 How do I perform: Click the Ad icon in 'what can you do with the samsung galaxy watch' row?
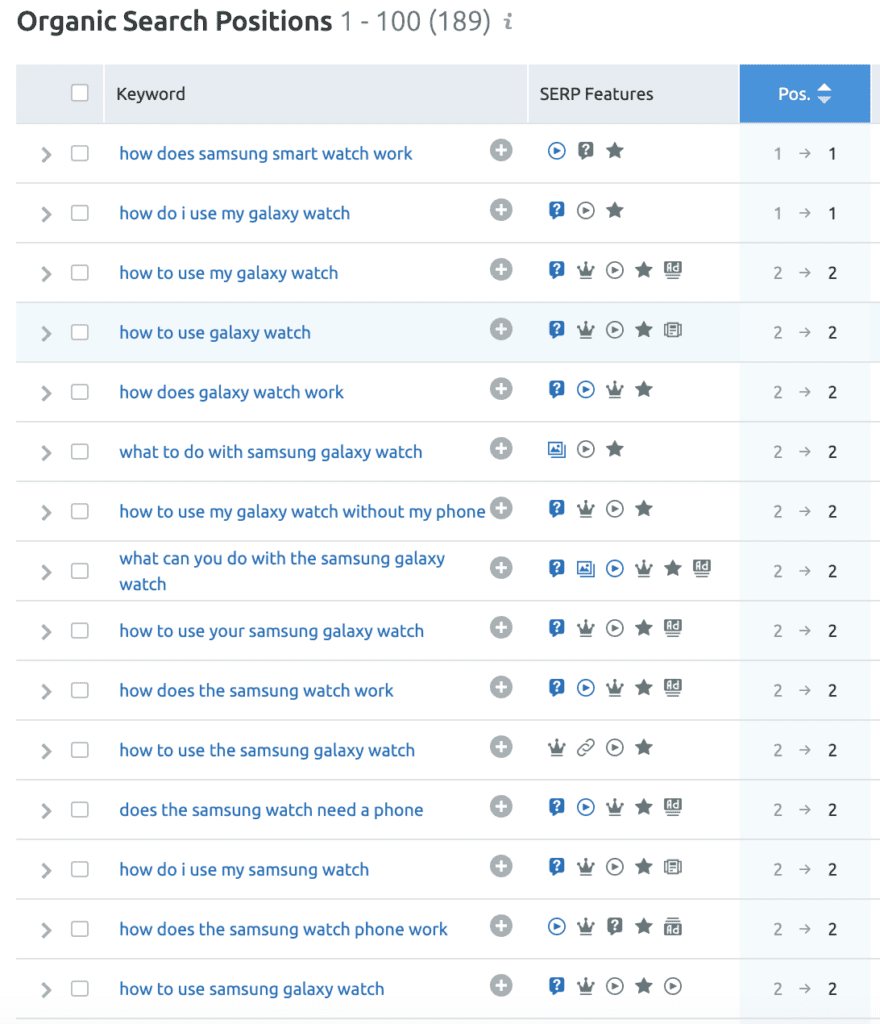click(702, 568)
